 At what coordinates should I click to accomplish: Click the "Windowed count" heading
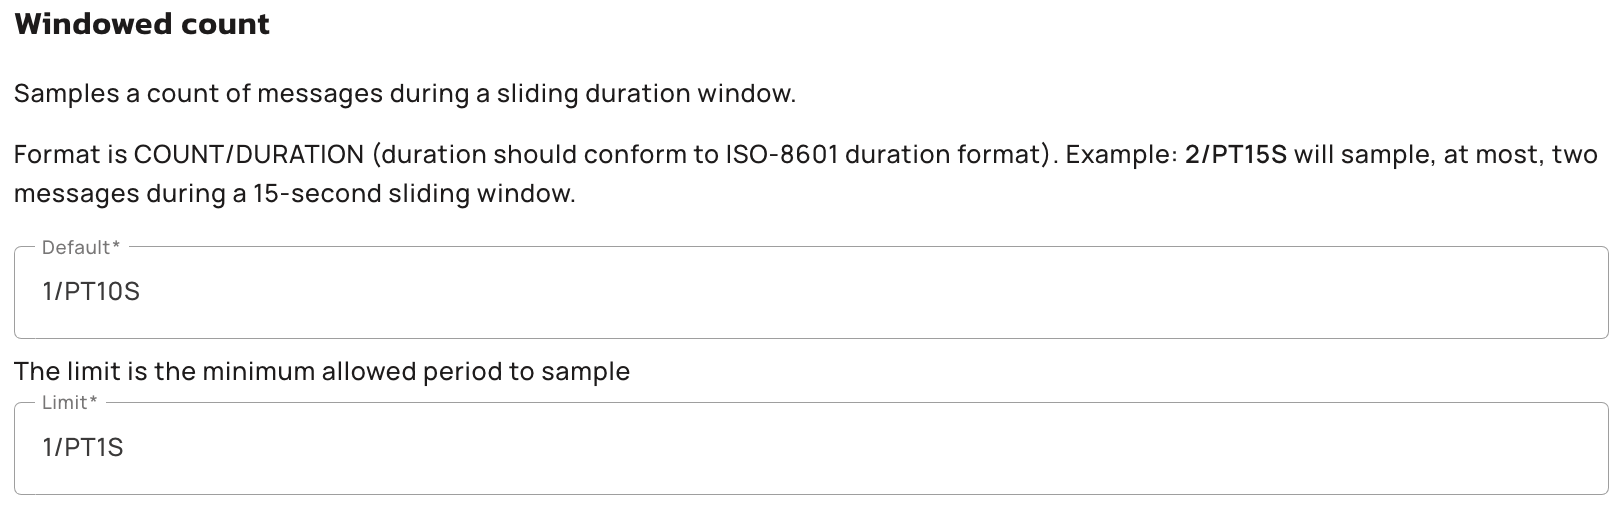[x=142, y=25]
